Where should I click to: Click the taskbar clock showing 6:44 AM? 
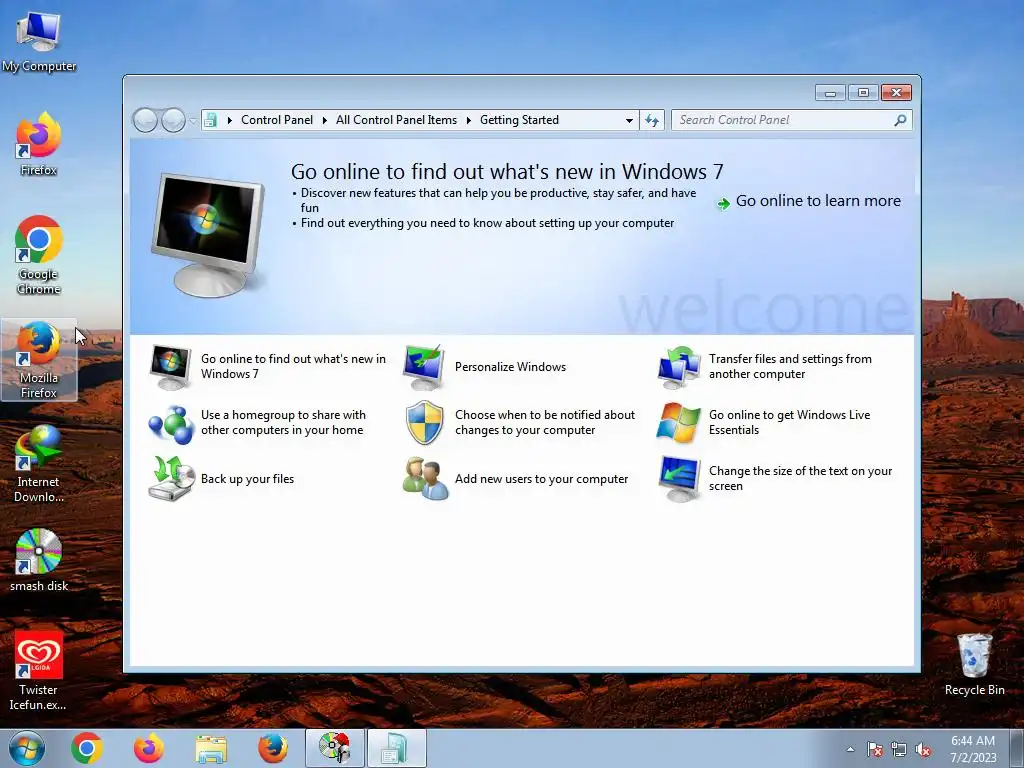coord(972,749)
